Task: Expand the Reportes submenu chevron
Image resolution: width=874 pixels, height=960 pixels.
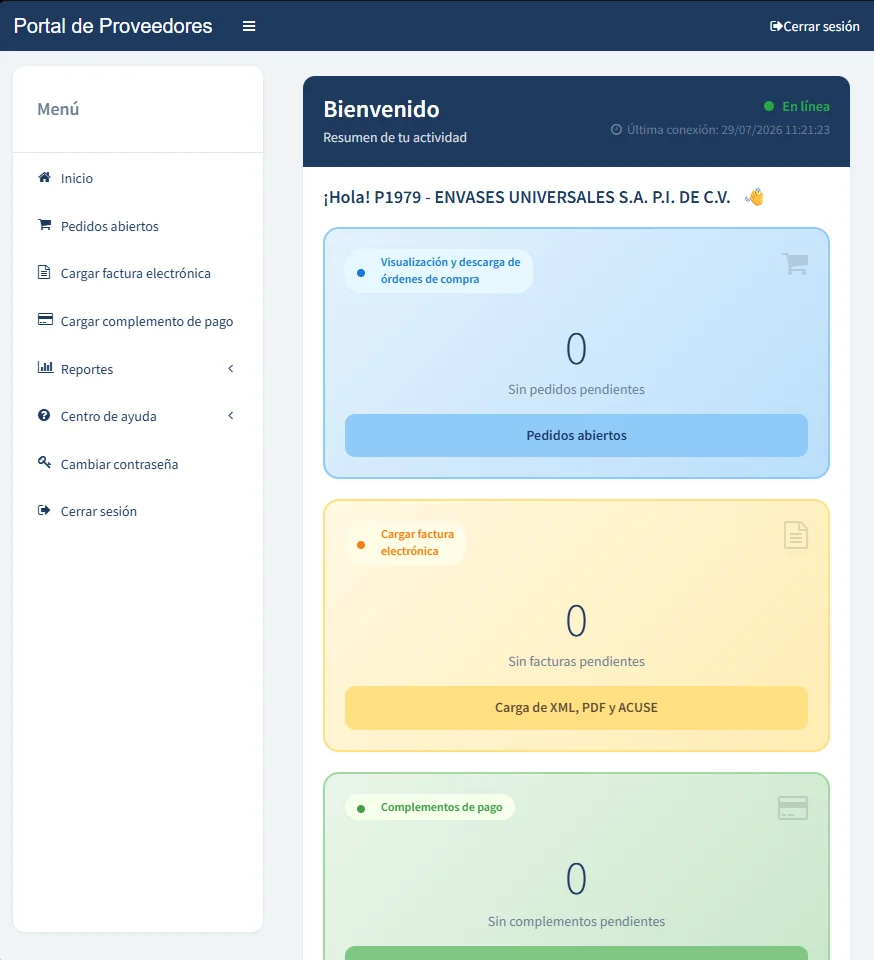Action: point(231,368)
